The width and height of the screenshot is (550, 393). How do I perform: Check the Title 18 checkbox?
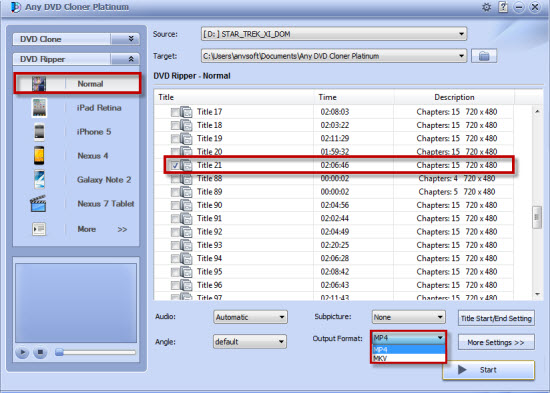(175, 126)
